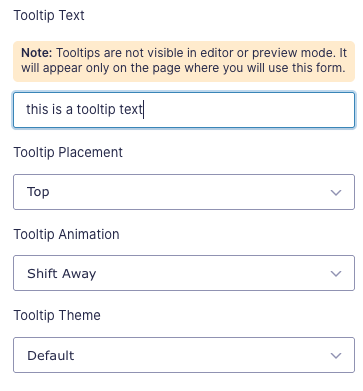Click the 'Tooltip Text' label
Viewport: 363px width, 391px height.
(x=49, y=15)
